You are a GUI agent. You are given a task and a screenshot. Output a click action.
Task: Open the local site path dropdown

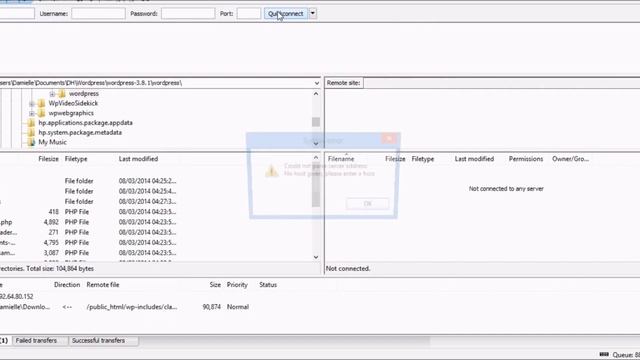317,83
